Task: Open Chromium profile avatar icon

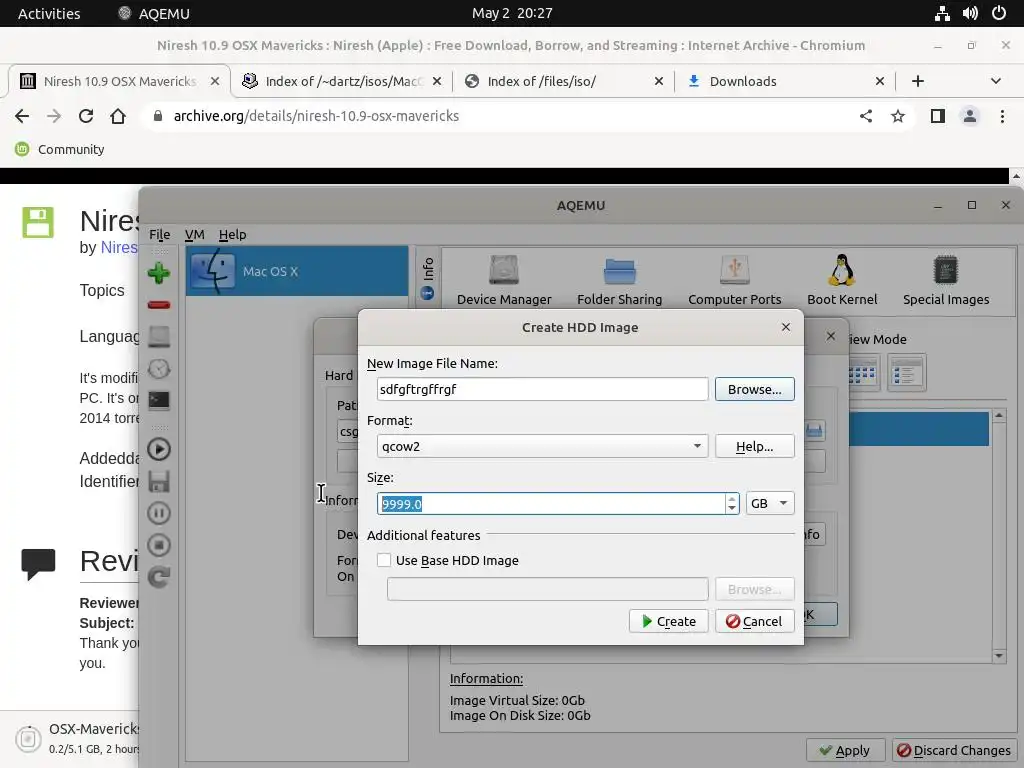Action: 970,116
